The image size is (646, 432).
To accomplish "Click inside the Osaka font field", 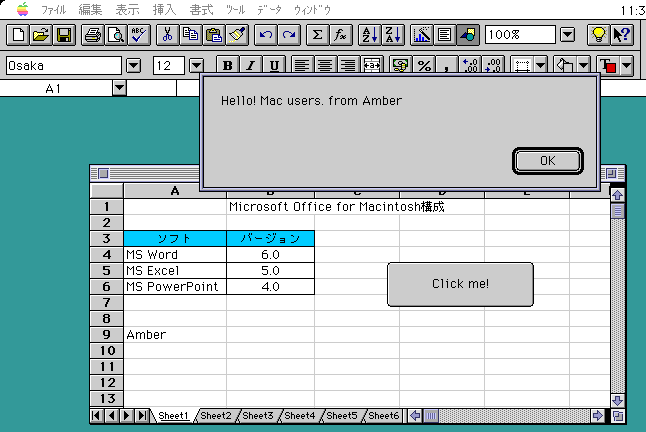I will [x=64, y=65].
